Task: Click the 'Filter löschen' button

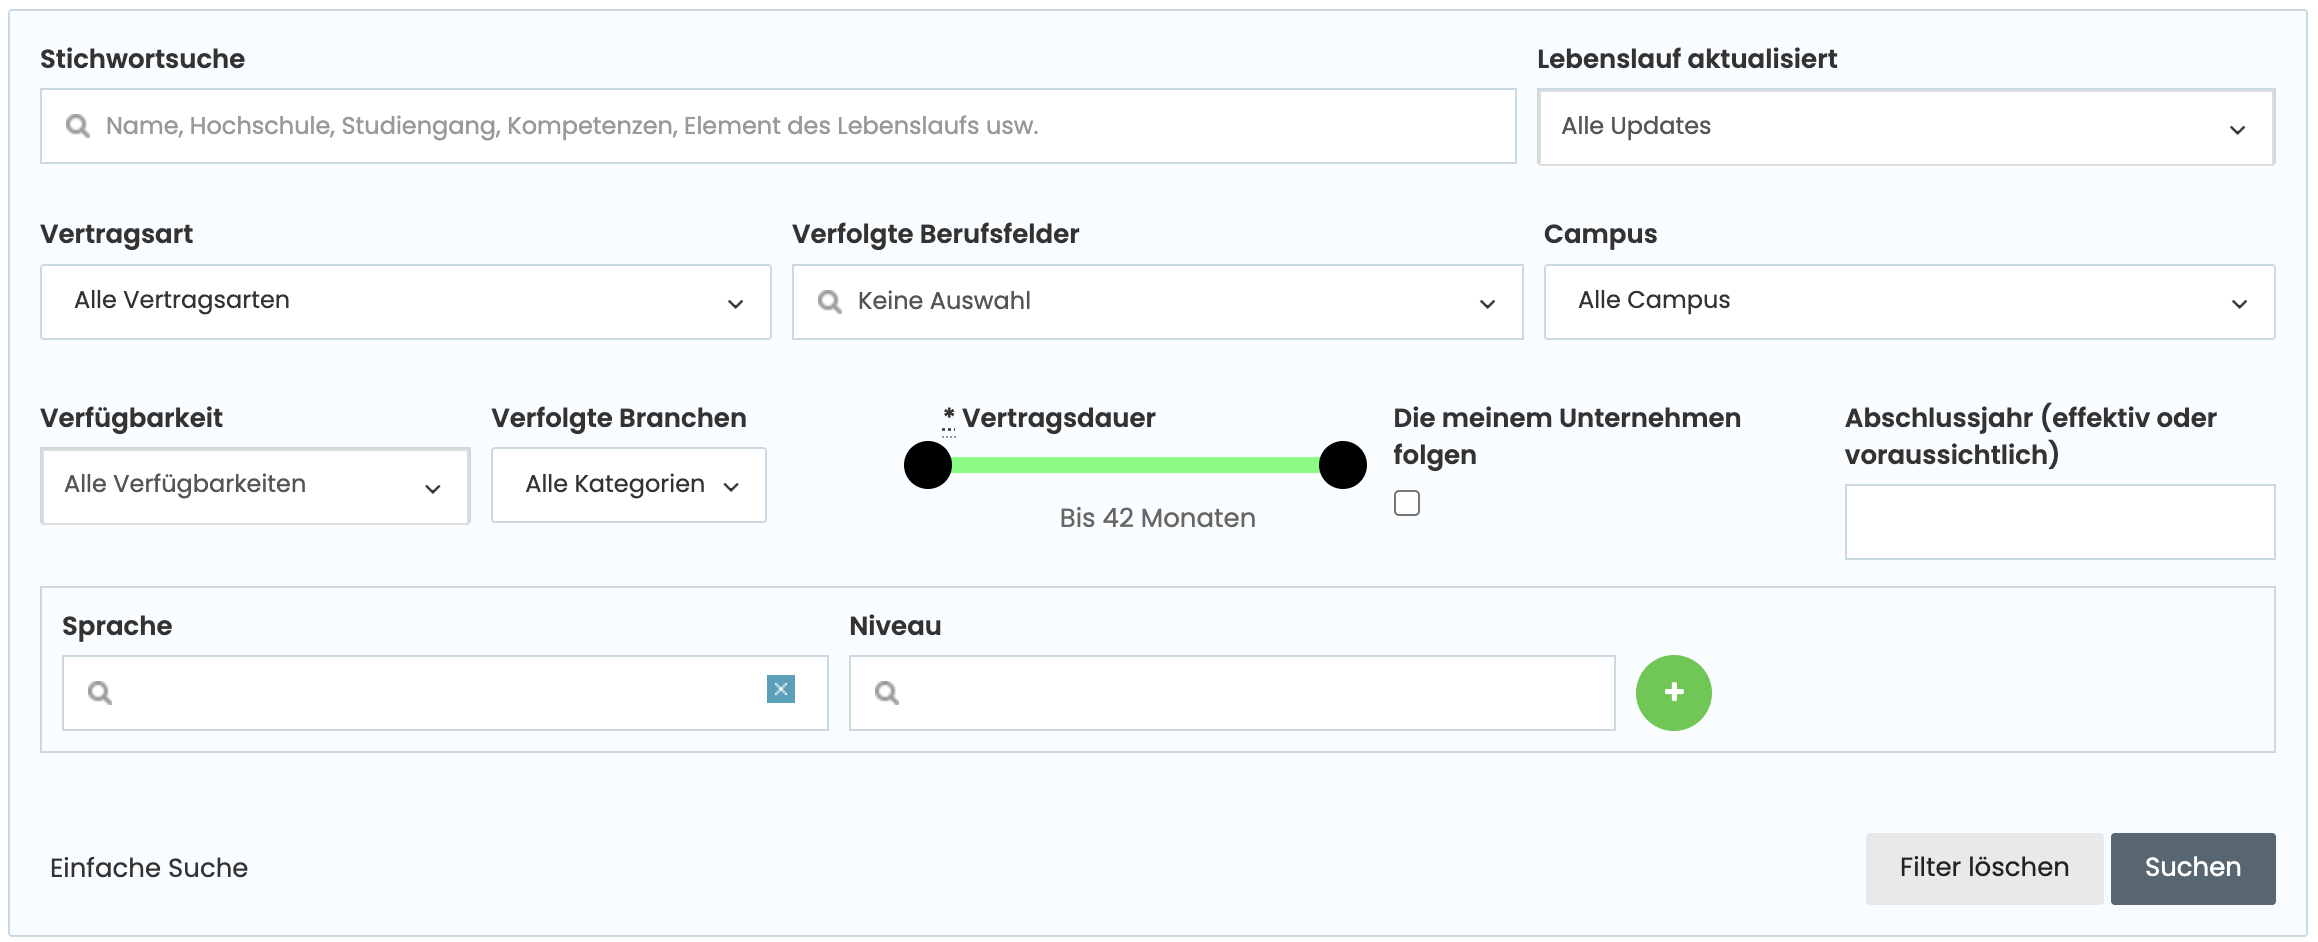Action: (x=1983, y=867)
